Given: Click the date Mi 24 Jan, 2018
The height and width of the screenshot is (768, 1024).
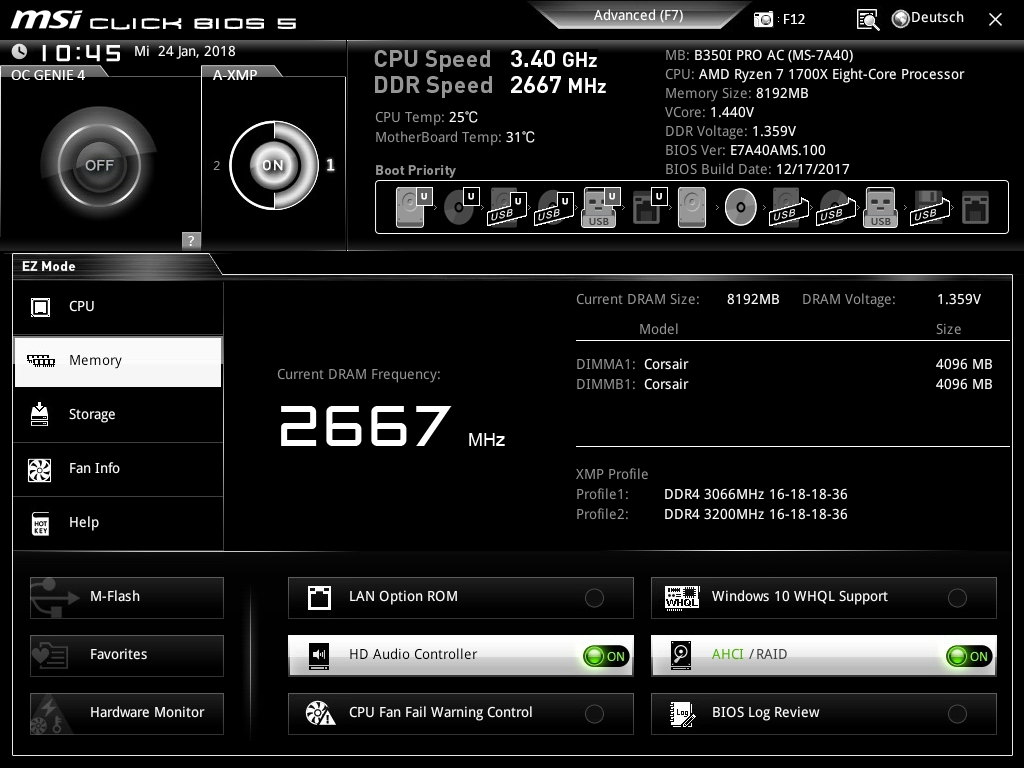Looking at the screenshot, I should [x=185, y=51].
